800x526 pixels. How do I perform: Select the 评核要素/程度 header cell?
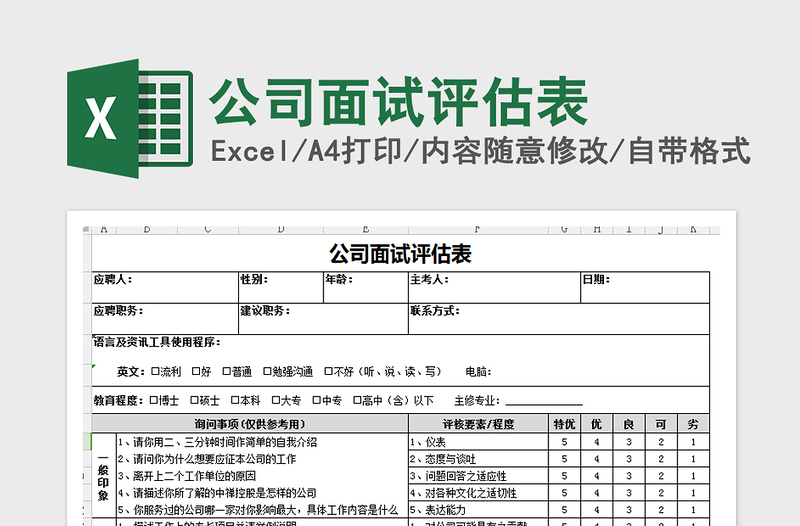[x=479, y=424]
